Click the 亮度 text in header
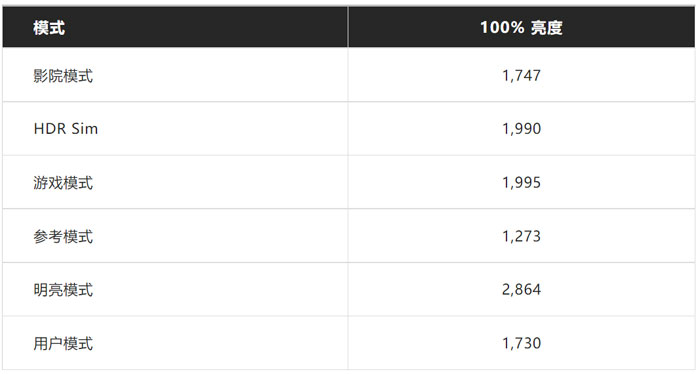 [x=546, y=28]
